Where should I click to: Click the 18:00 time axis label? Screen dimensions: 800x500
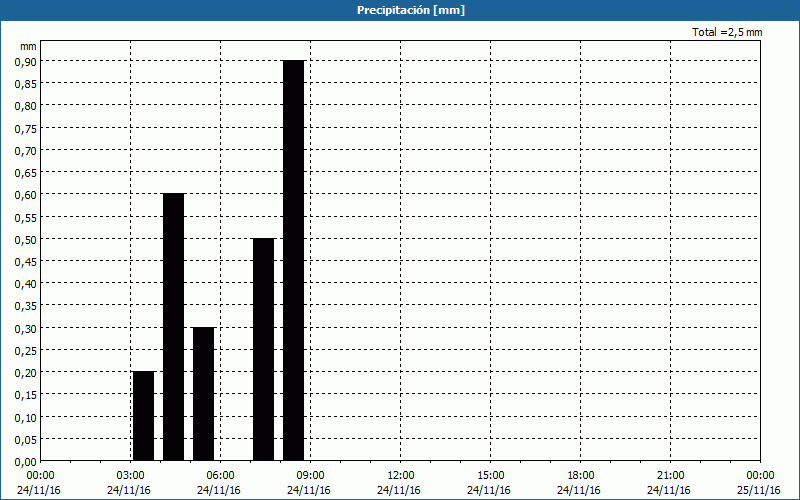coord(580,476)
